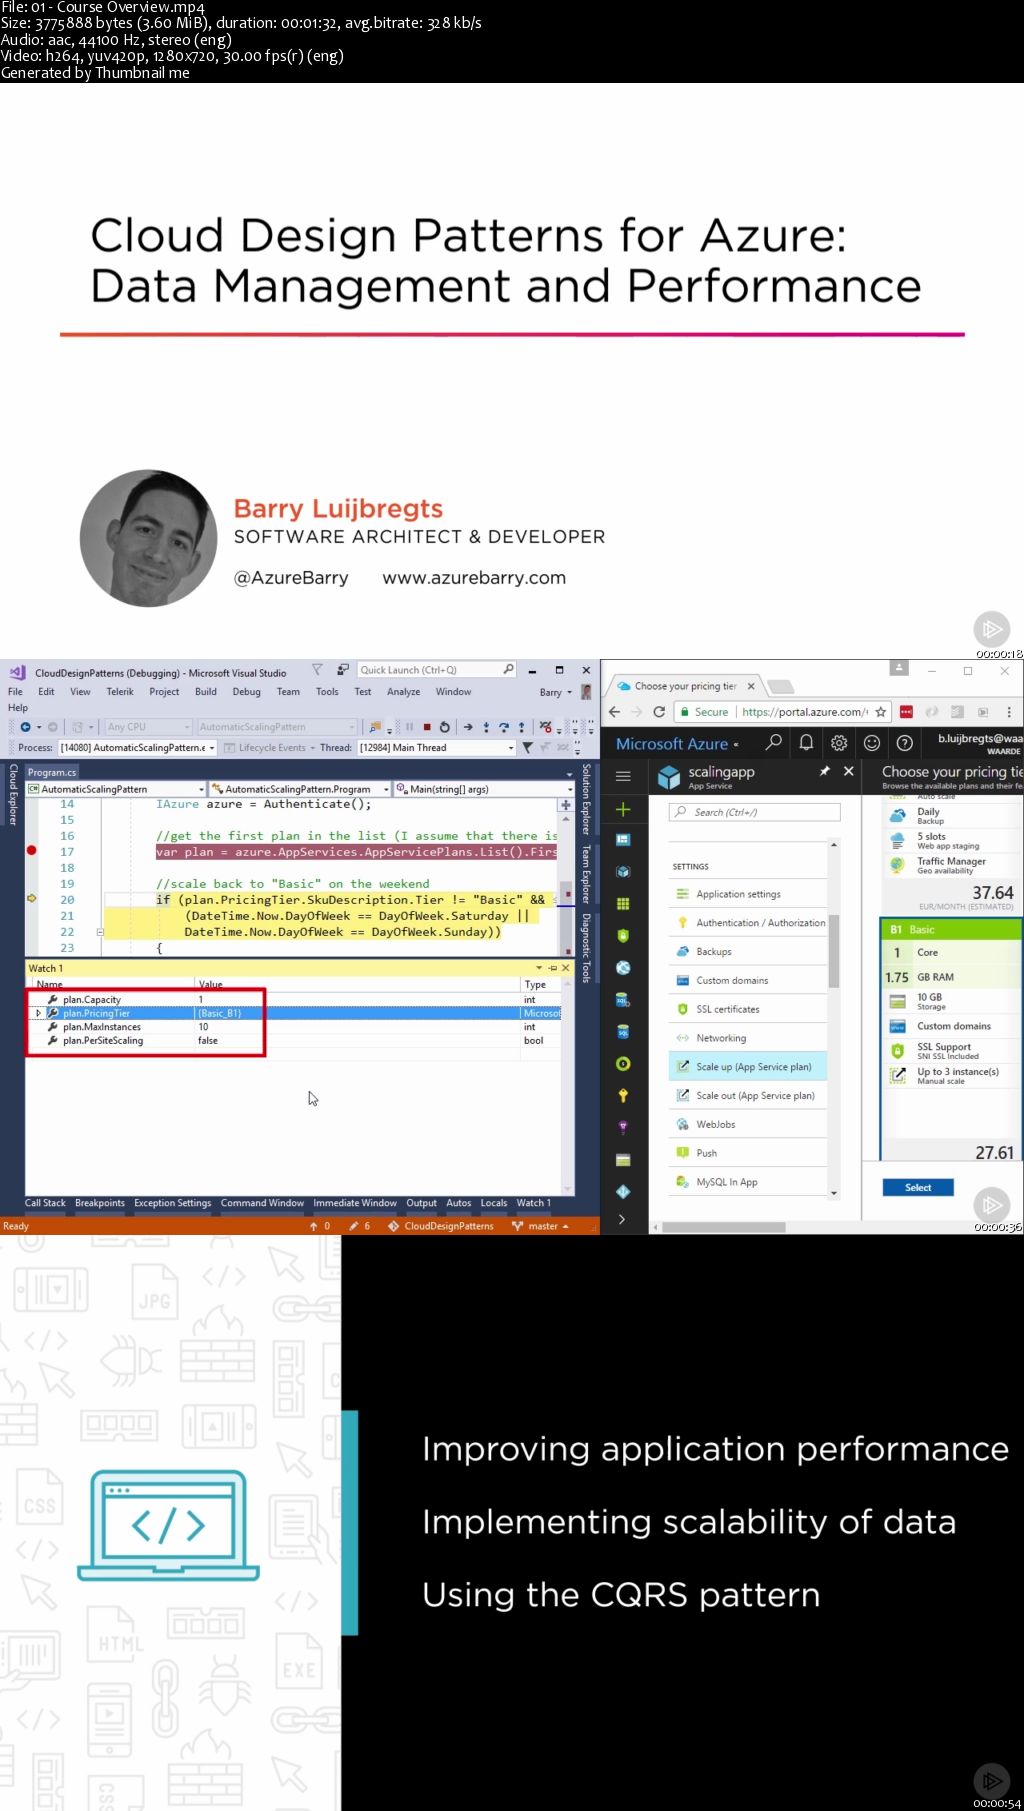Click the notifications flag icon in Visual Studio title
This screenshot has height=1811, width=1024.
coord(317,670)
